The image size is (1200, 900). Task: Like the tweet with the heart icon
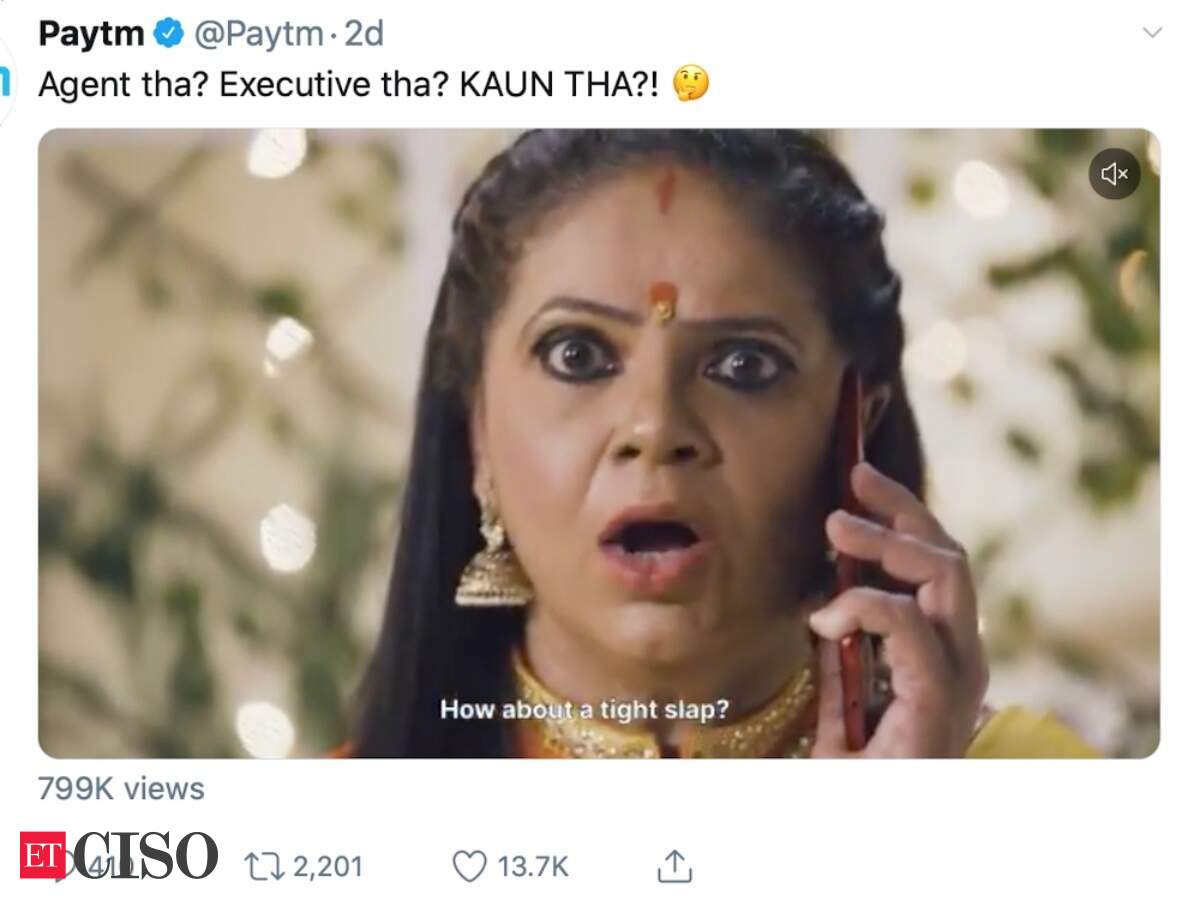pos(469,866)
